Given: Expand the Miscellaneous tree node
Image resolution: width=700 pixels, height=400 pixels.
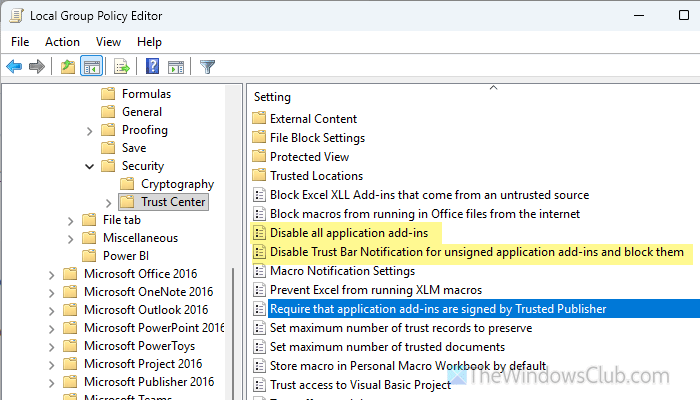Looking at the screenshot, I should (70, 239).
